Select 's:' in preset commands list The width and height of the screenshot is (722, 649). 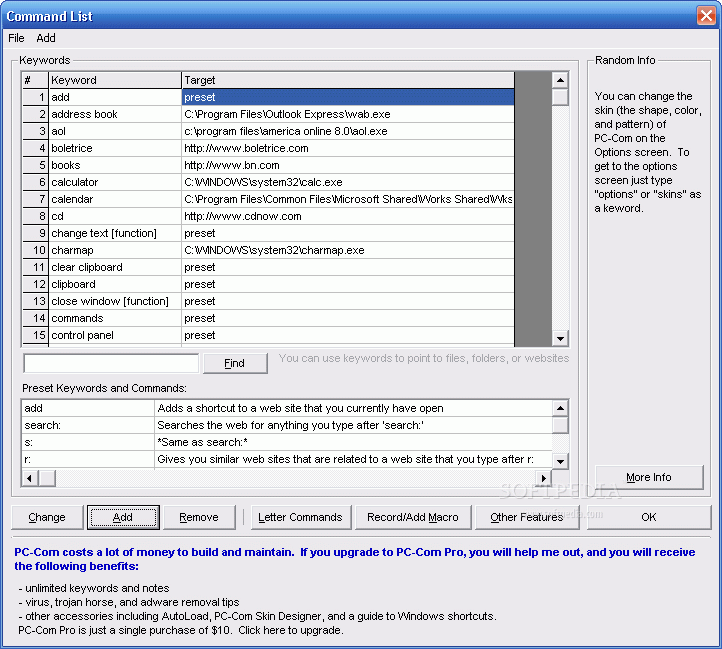click(x=88, y=442)
